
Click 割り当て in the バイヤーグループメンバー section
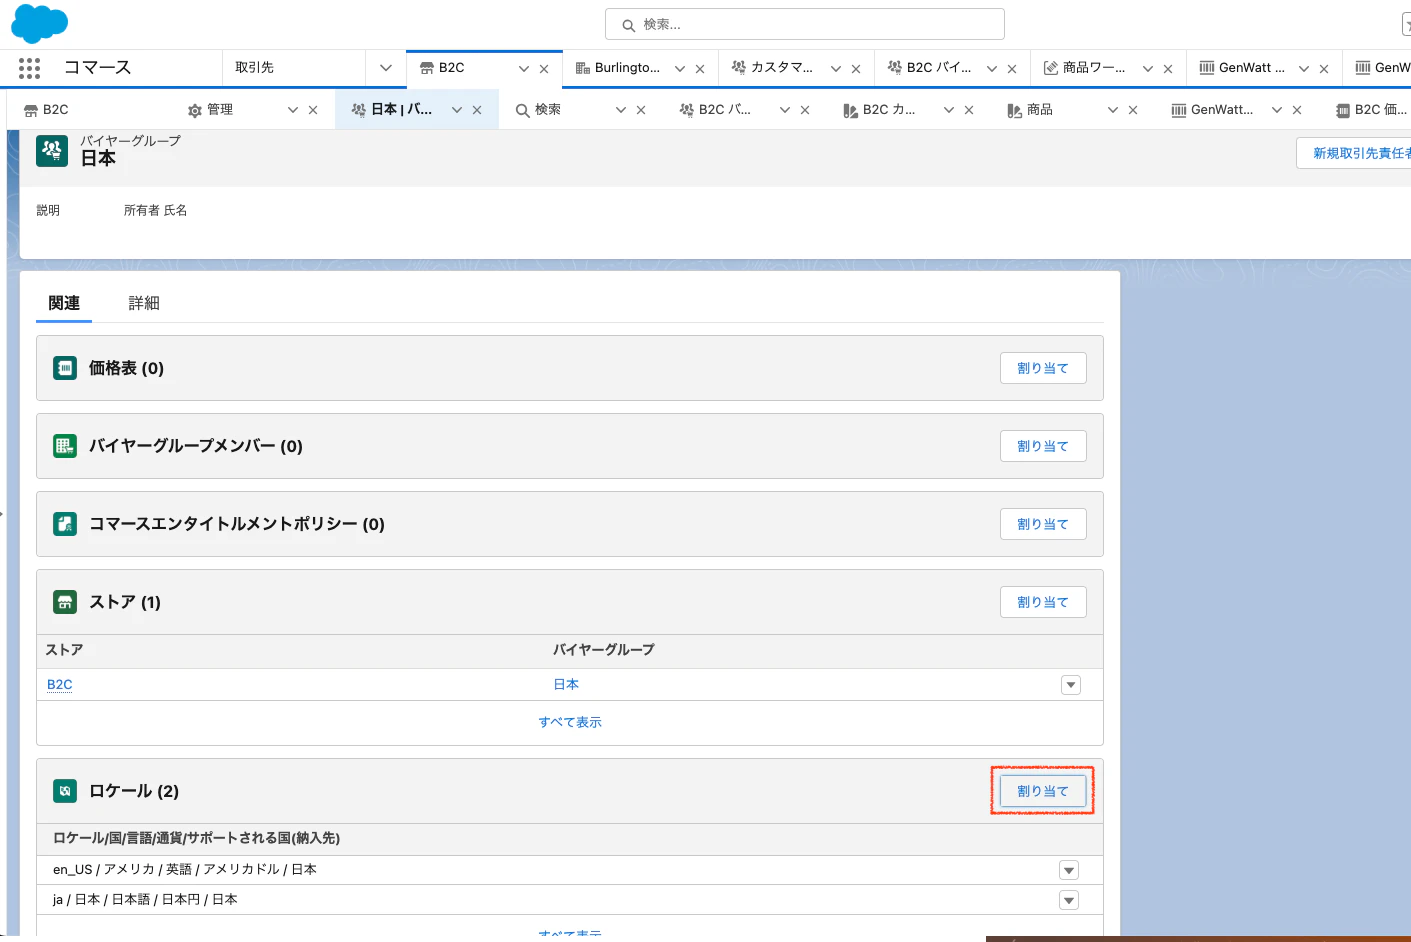[1043, 446]
